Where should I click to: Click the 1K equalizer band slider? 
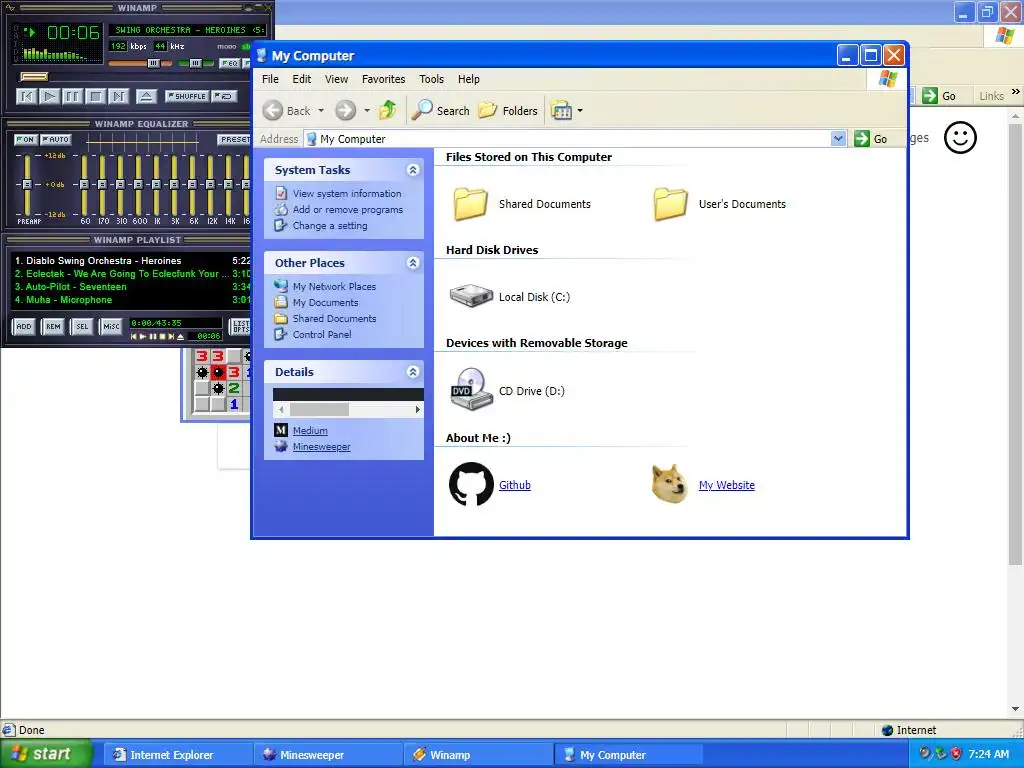coord(156,185)
